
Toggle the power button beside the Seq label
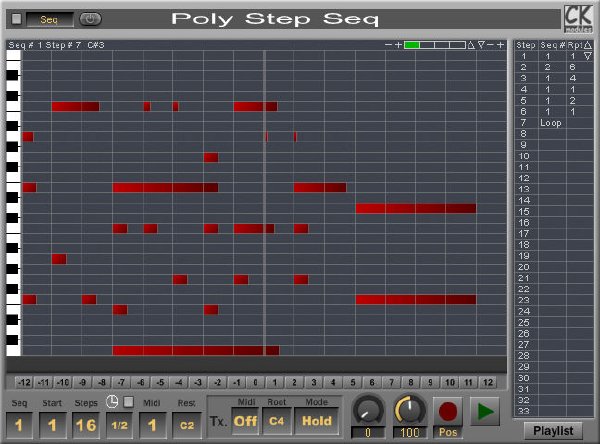pos(90,19)
